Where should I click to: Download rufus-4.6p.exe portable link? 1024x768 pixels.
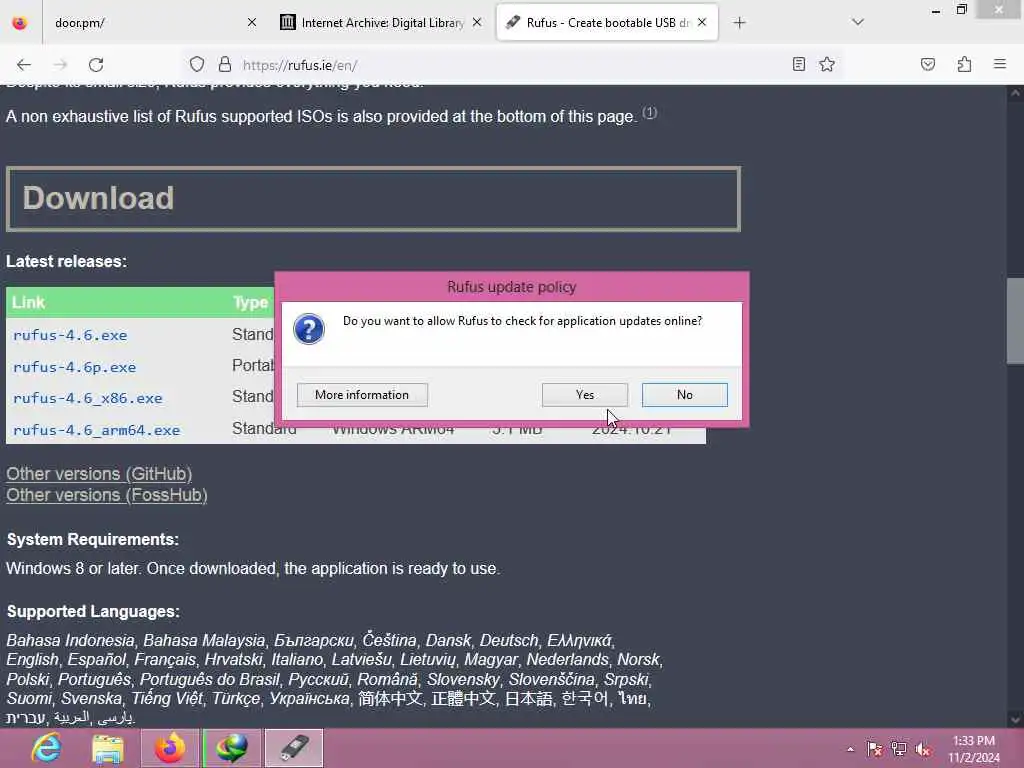(74, 367)
